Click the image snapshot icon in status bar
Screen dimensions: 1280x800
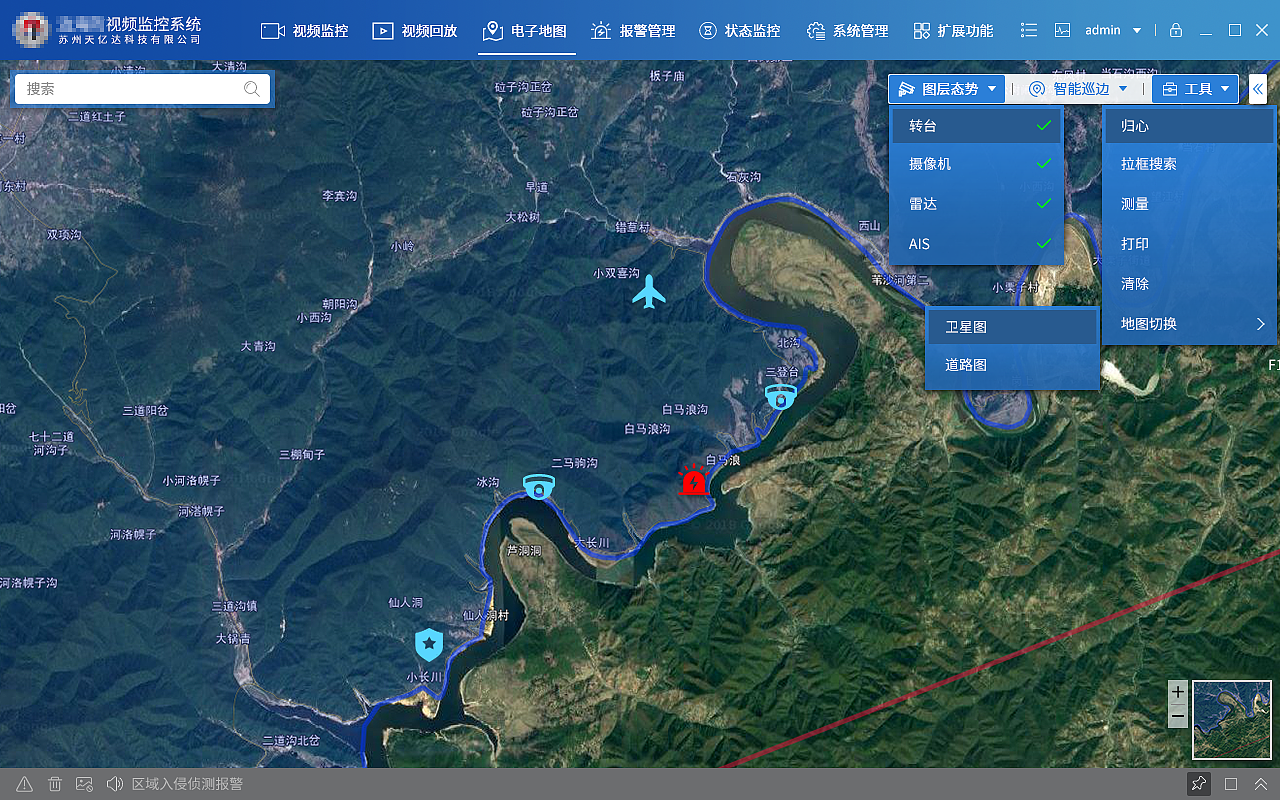click(84, 784)
